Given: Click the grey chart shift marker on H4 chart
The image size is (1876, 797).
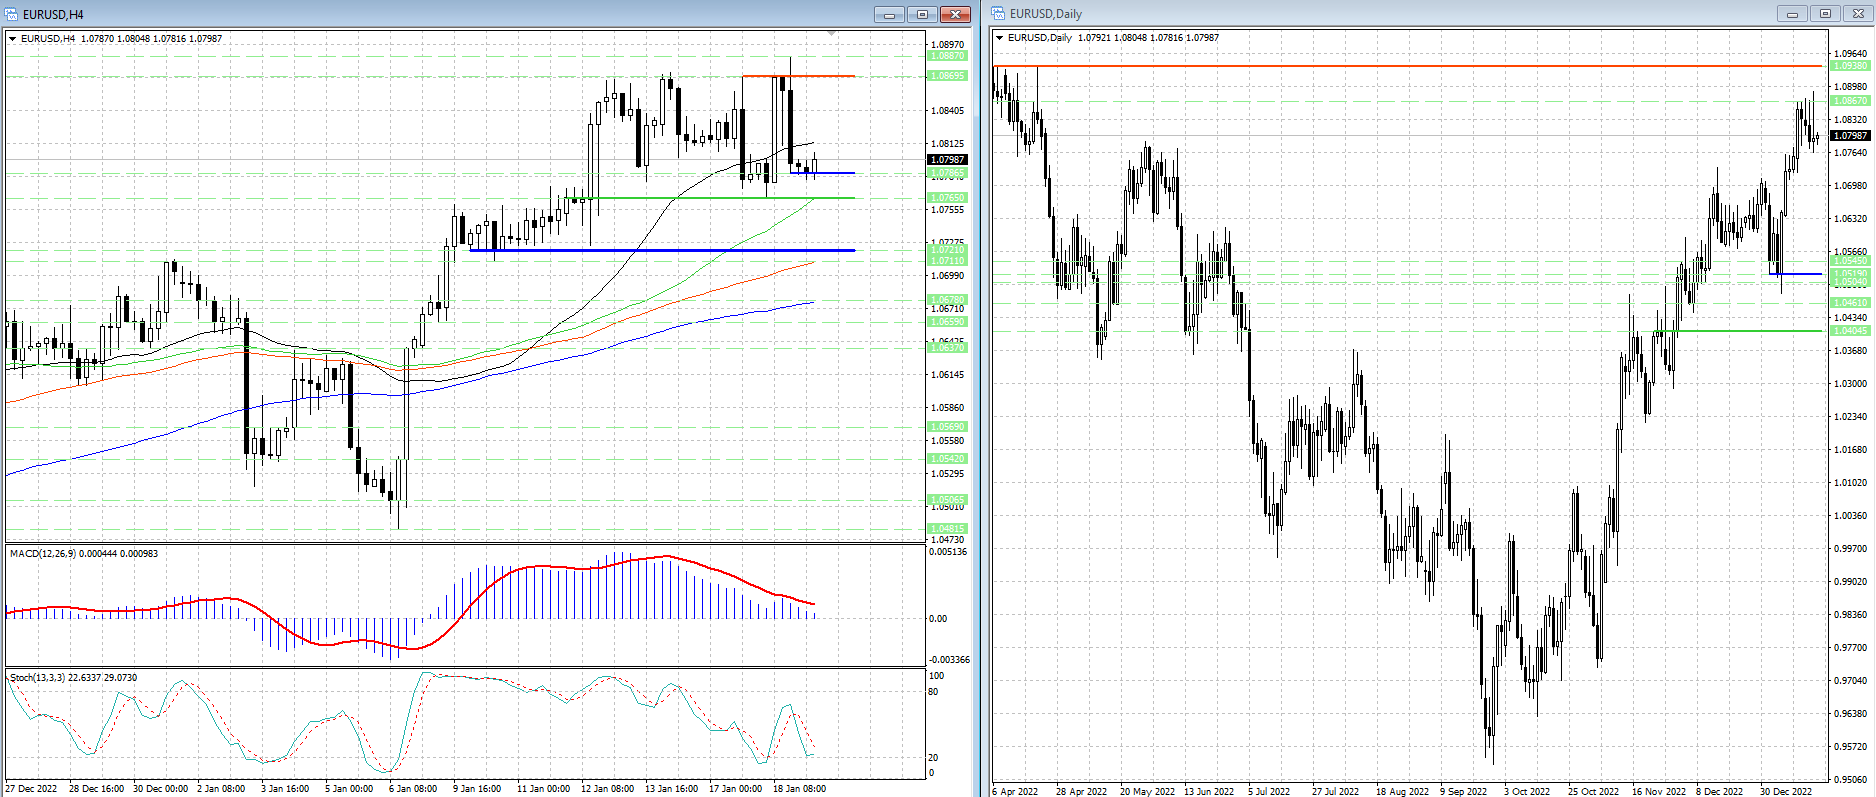Looking at the screenshot, I should pos(832,34).
